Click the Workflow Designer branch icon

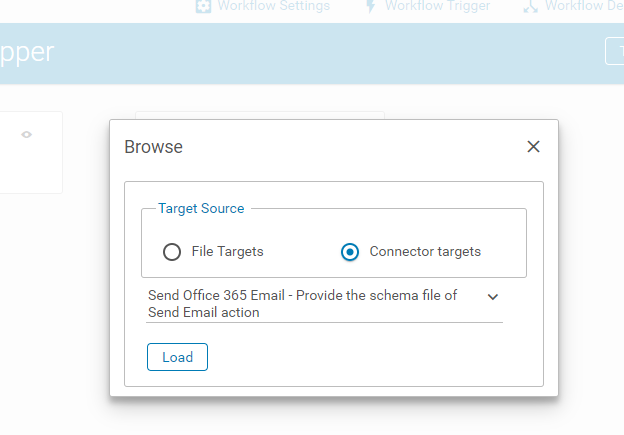(531, 6)
